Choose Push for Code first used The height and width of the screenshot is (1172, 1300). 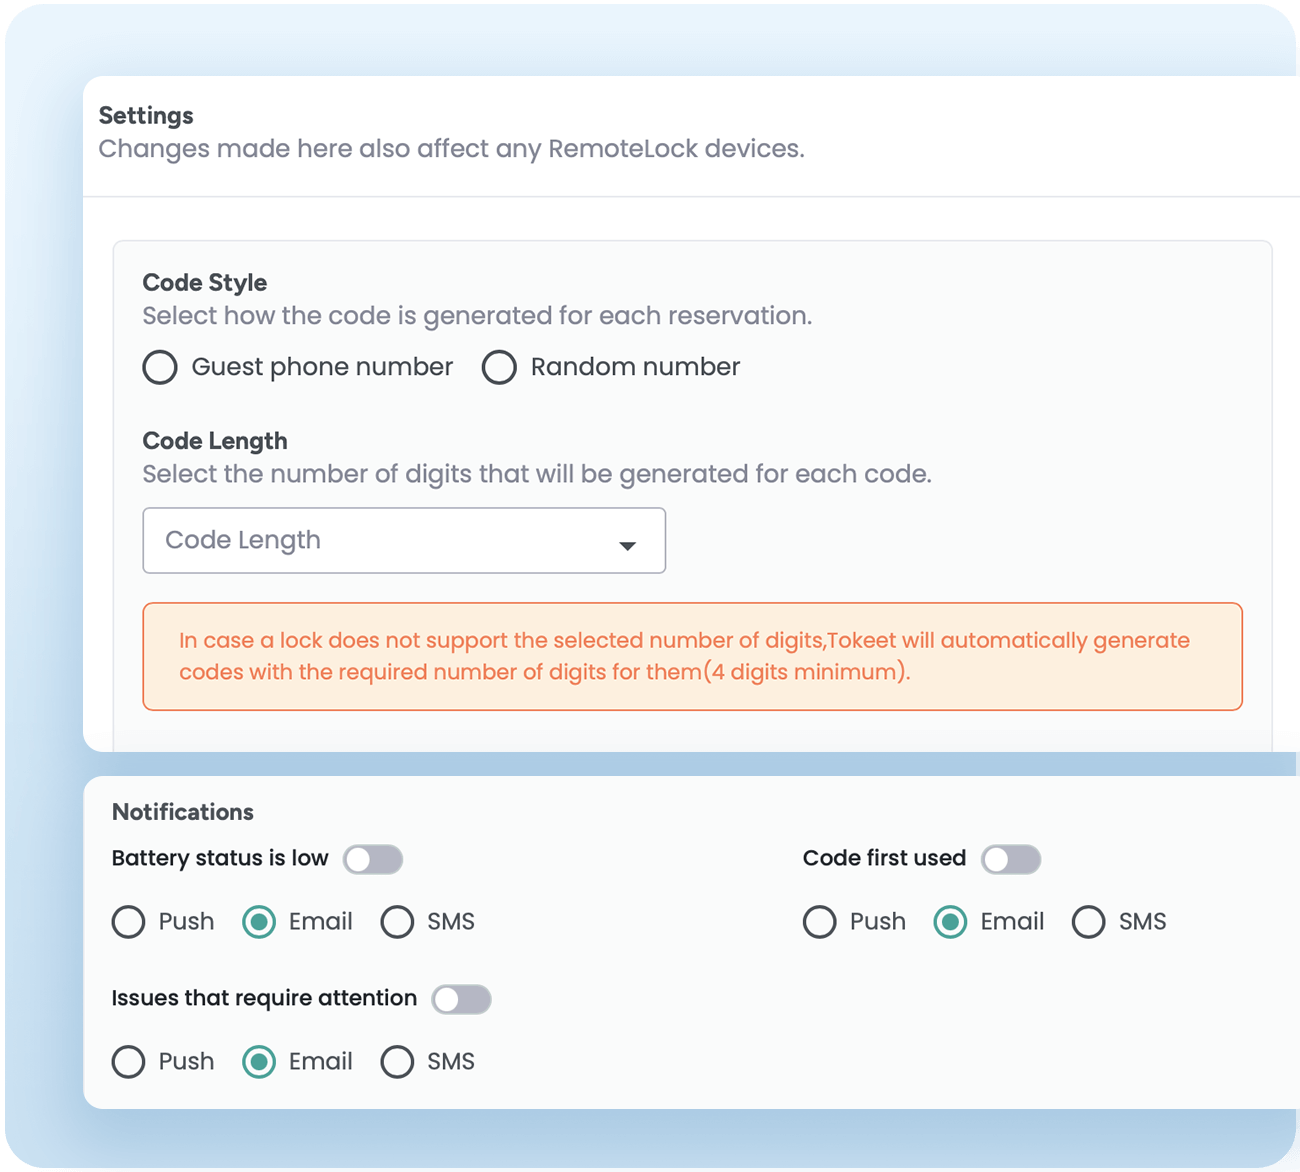tap(820, 921)
